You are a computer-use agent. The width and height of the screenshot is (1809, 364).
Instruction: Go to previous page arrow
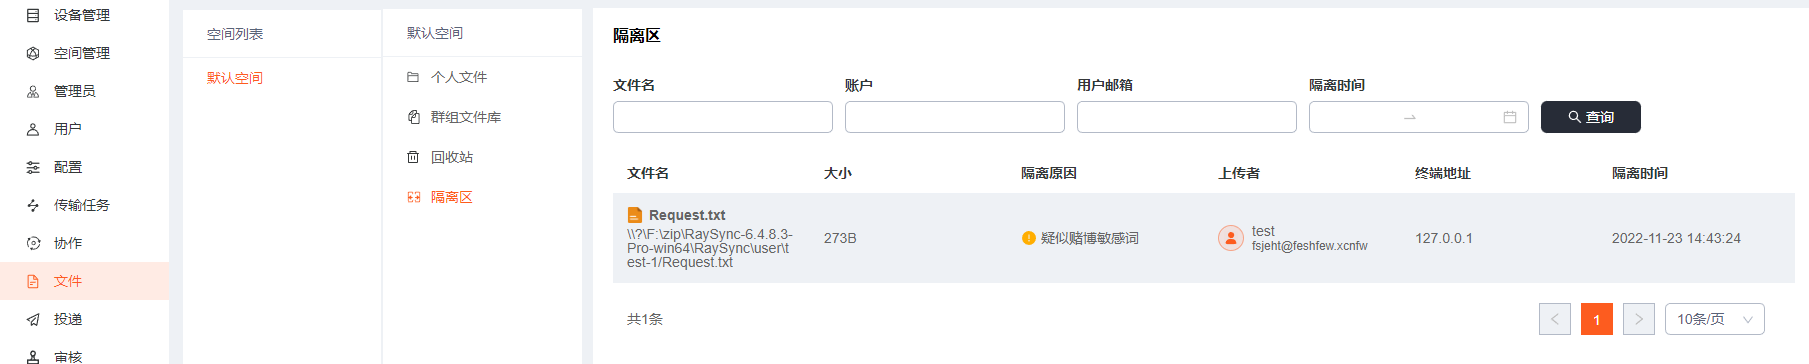1555,319
